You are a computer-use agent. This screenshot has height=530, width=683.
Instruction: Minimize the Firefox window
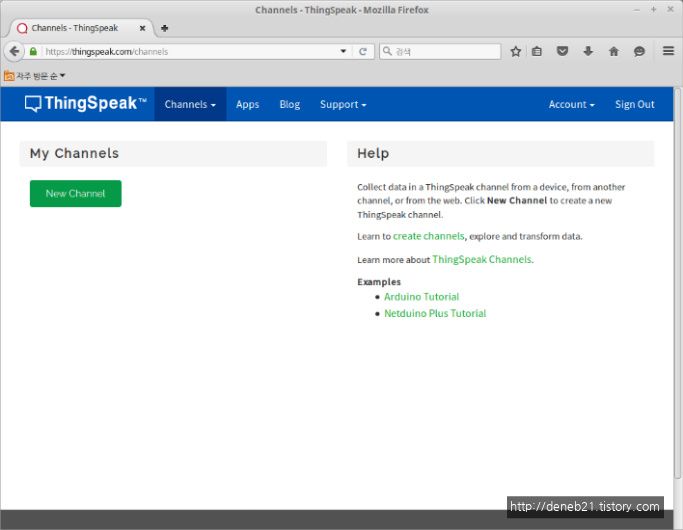tap(636, 10)
